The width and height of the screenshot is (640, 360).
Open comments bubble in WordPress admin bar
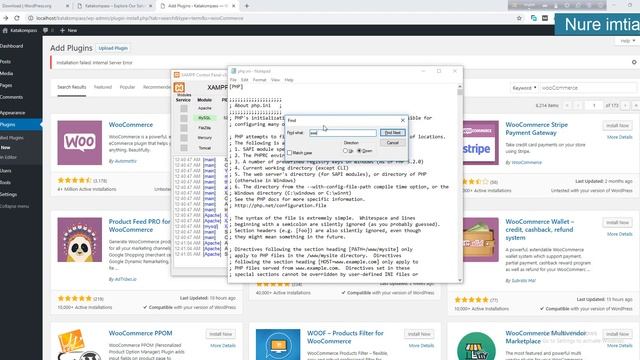(45, 30)
